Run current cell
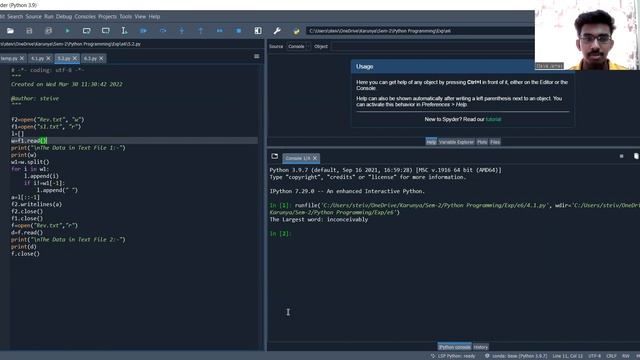 pos(87,31)
